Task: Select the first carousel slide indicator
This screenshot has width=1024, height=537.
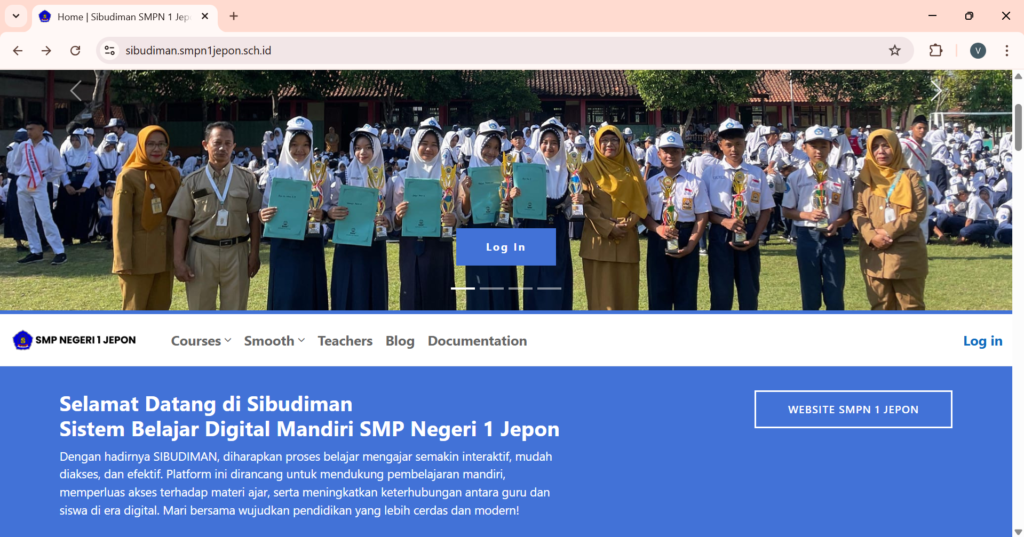Action: tap(463, 288)
